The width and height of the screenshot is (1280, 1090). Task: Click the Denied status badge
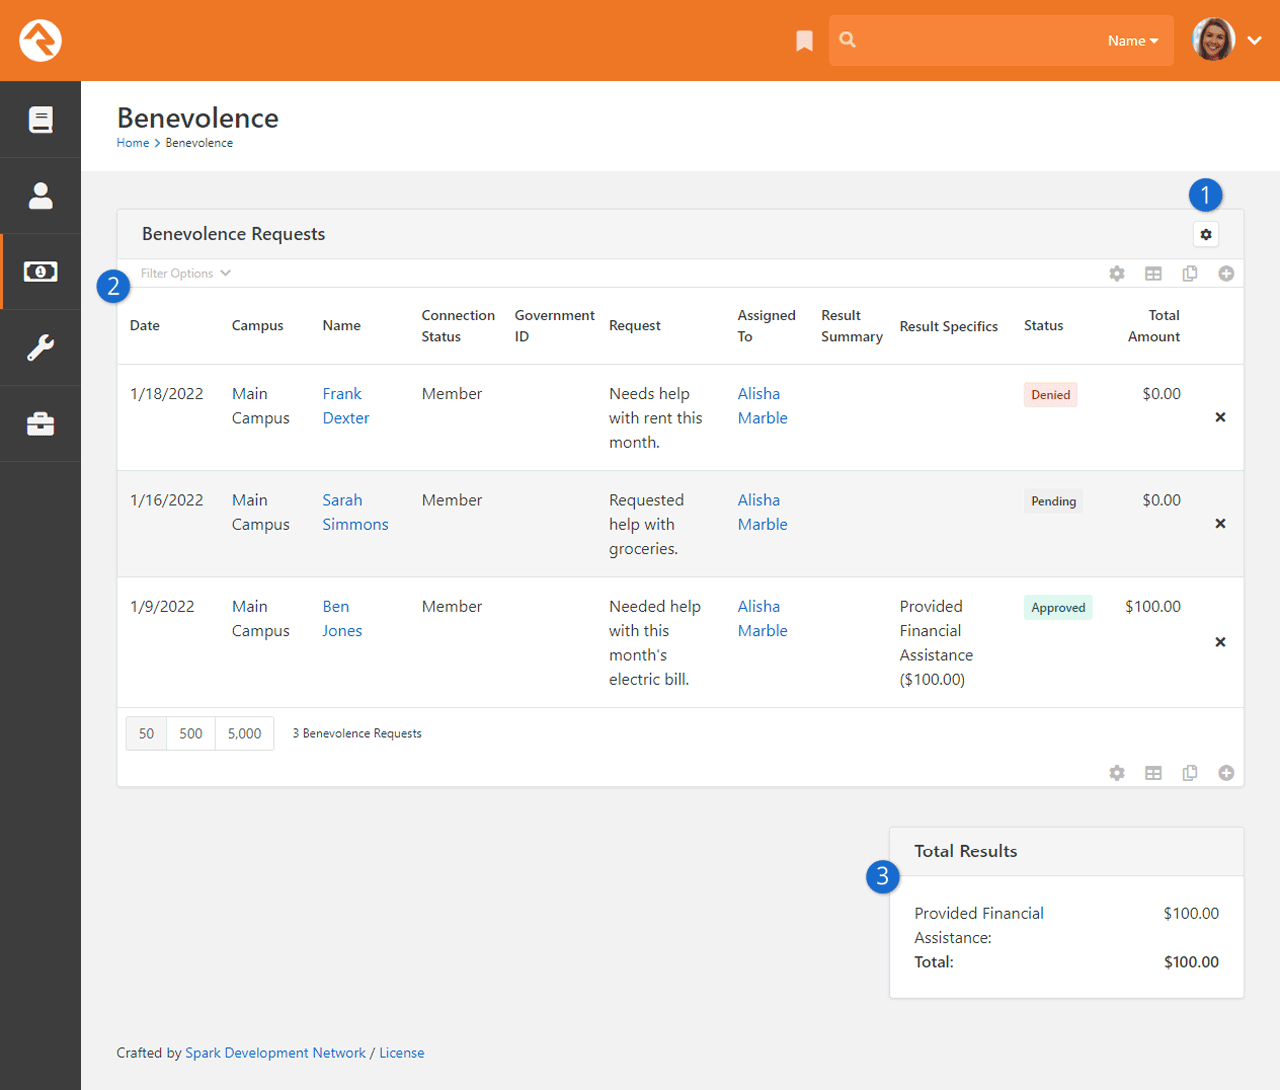pos(1051,395)
